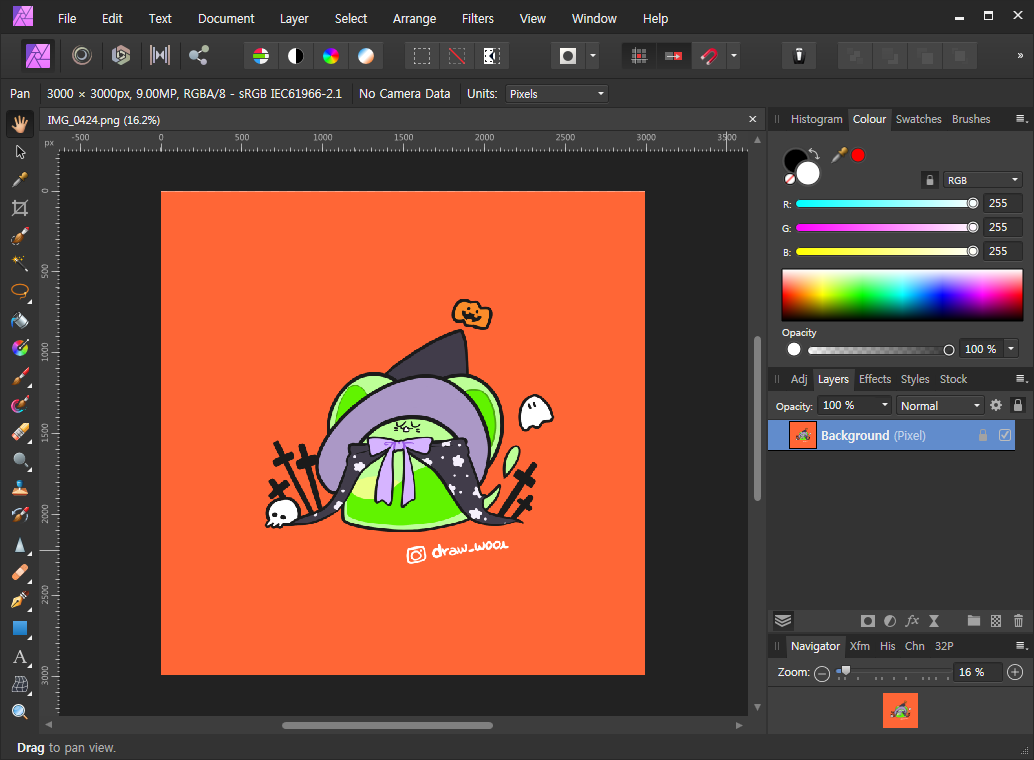Screen dimensions: 1034x760
Task: Switch to Liquify Persona
Action: click(82, 55)
